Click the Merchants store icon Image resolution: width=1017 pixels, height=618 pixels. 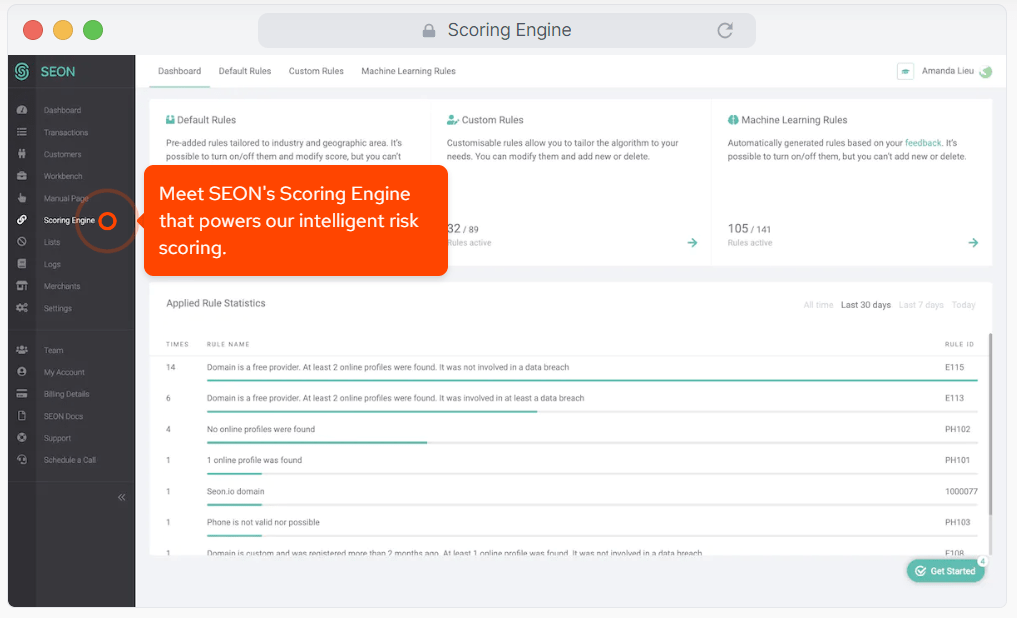[22, 286]
